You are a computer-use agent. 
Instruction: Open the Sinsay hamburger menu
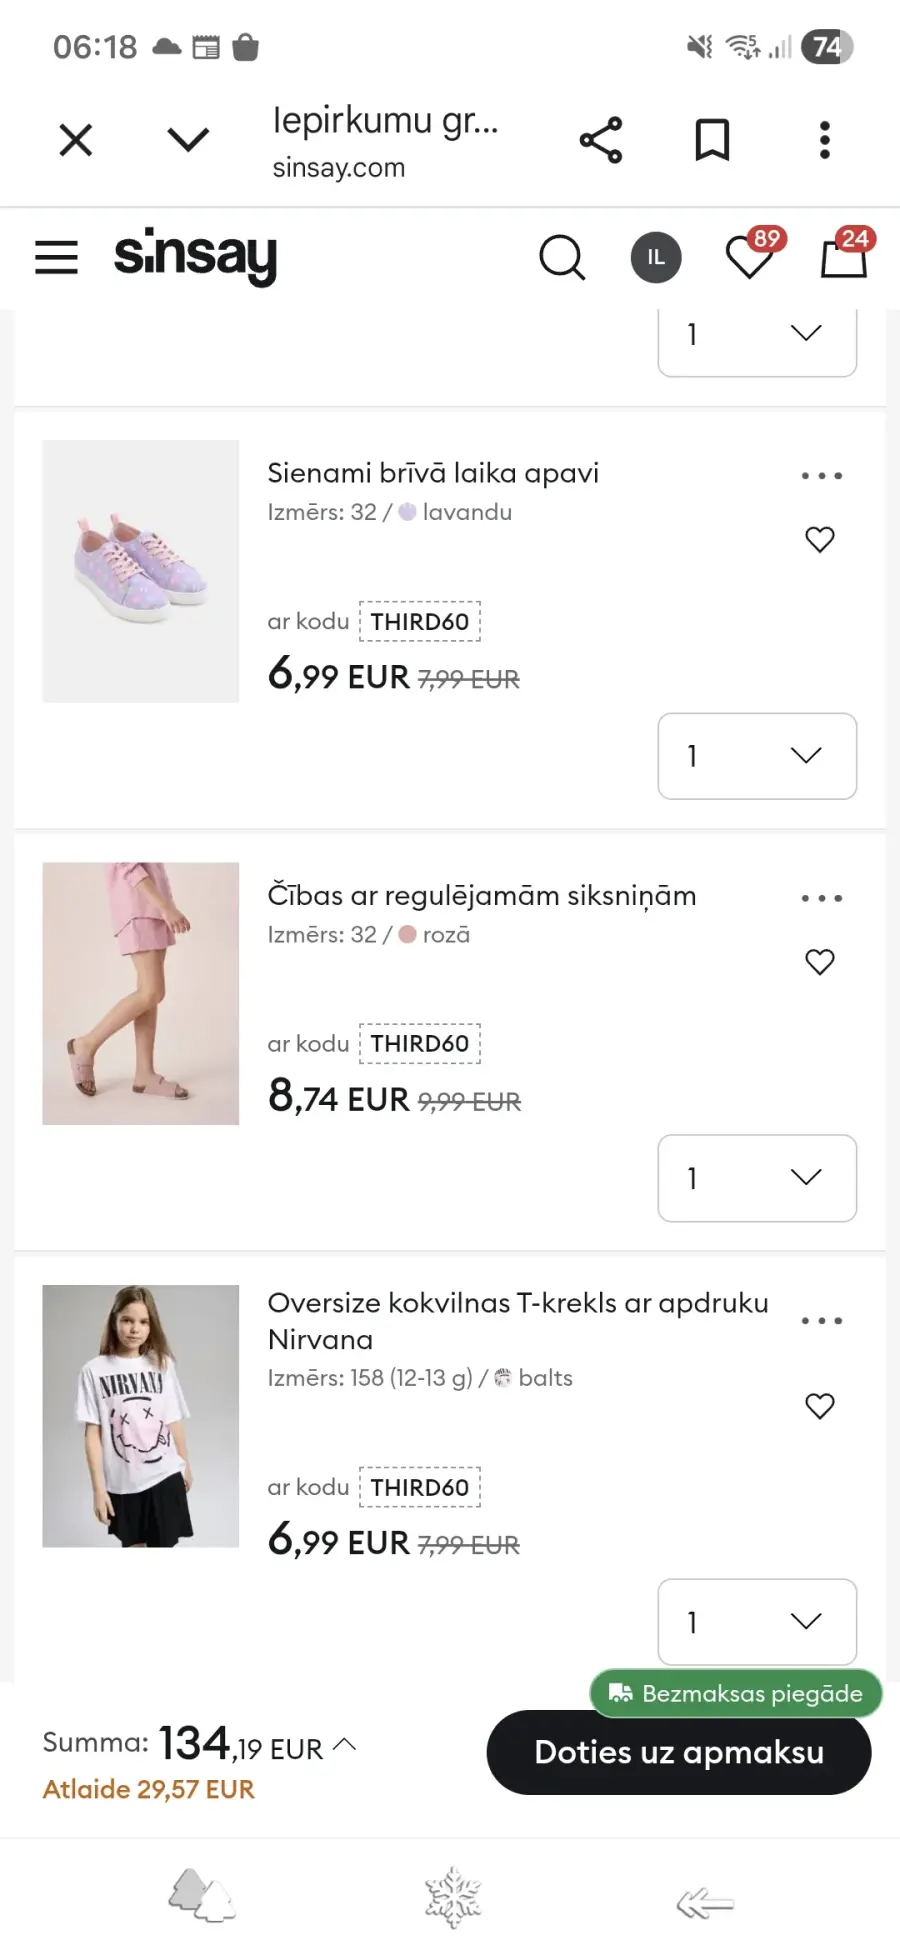[x=56, y=257]
